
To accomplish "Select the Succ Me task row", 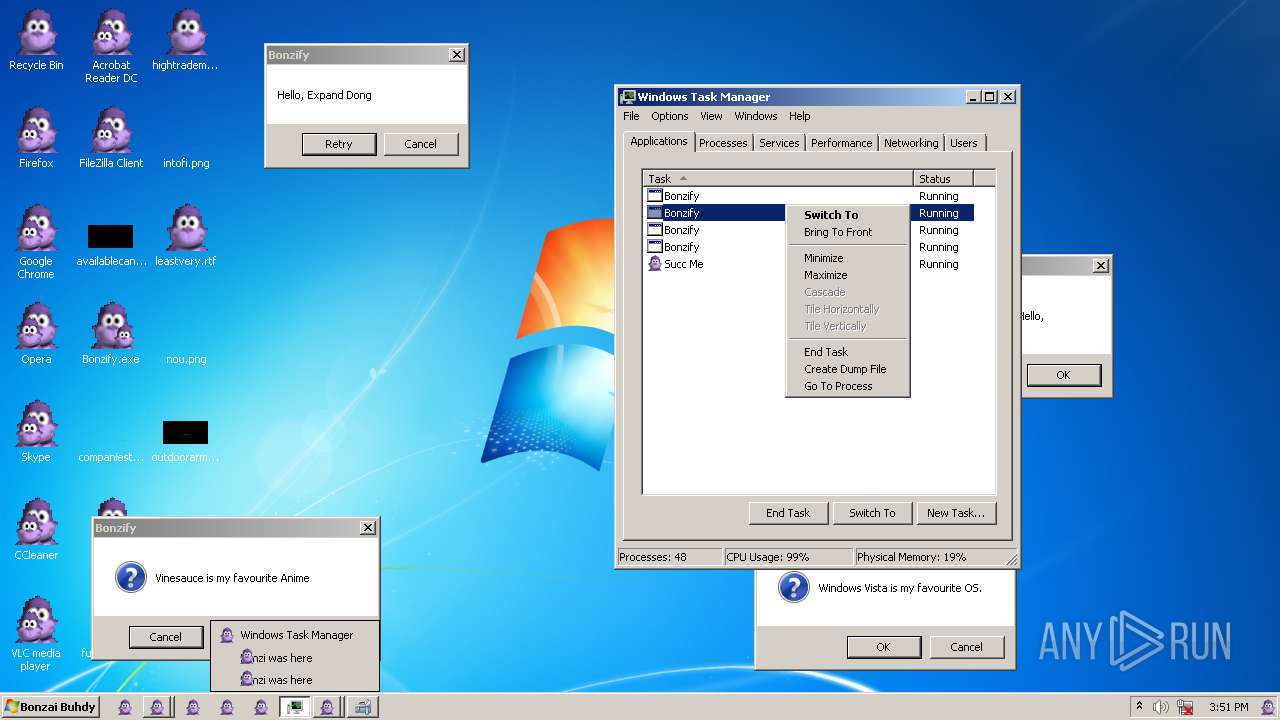I will point(808,264).
